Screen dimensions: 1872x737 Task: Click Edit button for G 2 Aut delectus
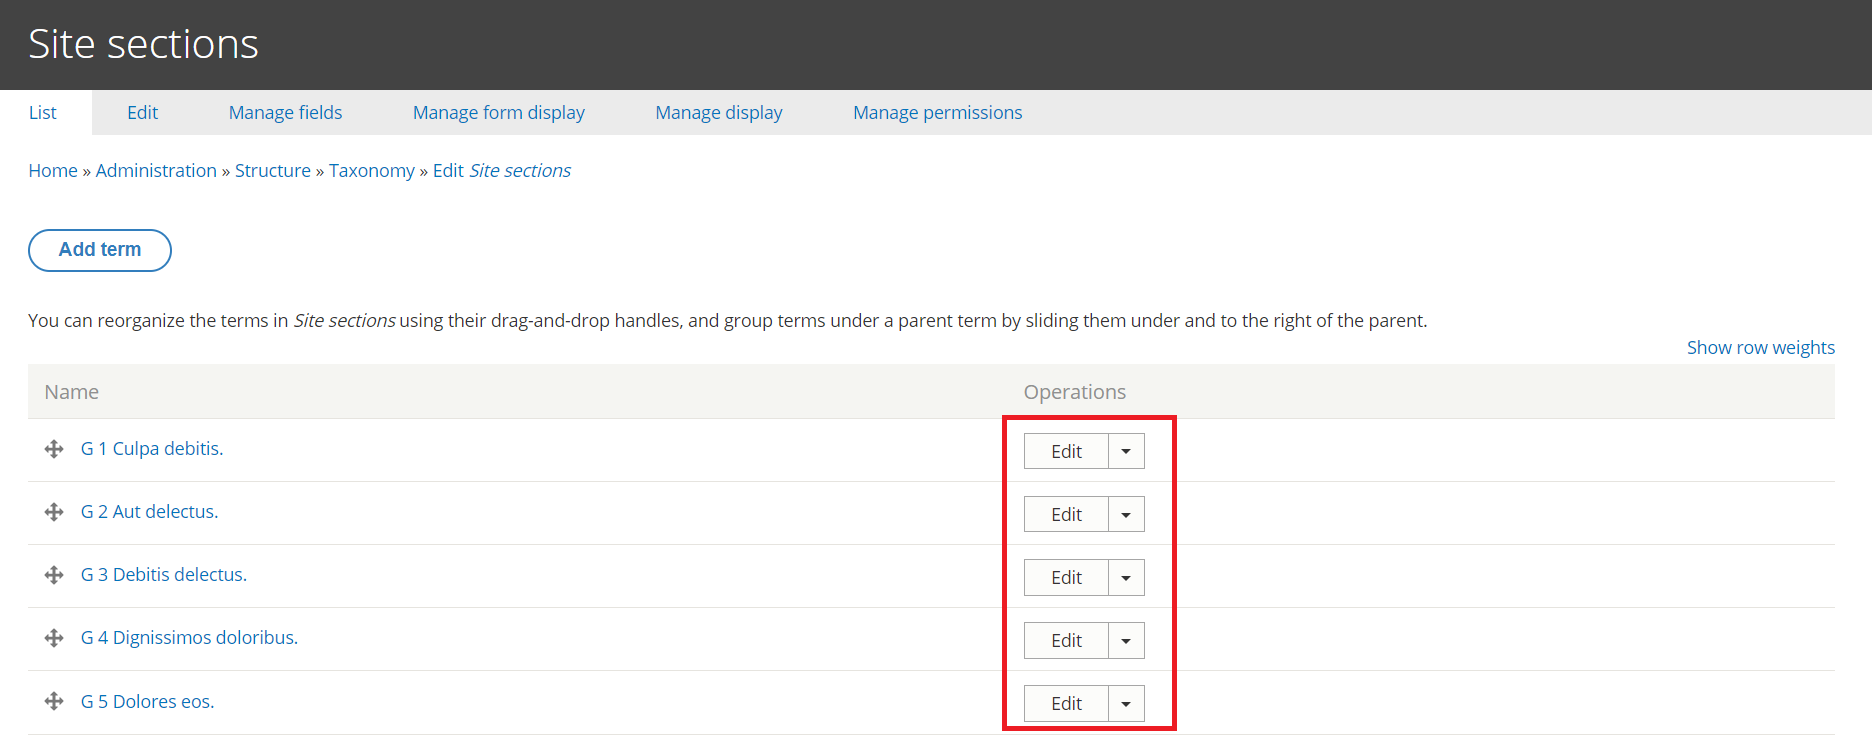click(x=1066, y=515)
